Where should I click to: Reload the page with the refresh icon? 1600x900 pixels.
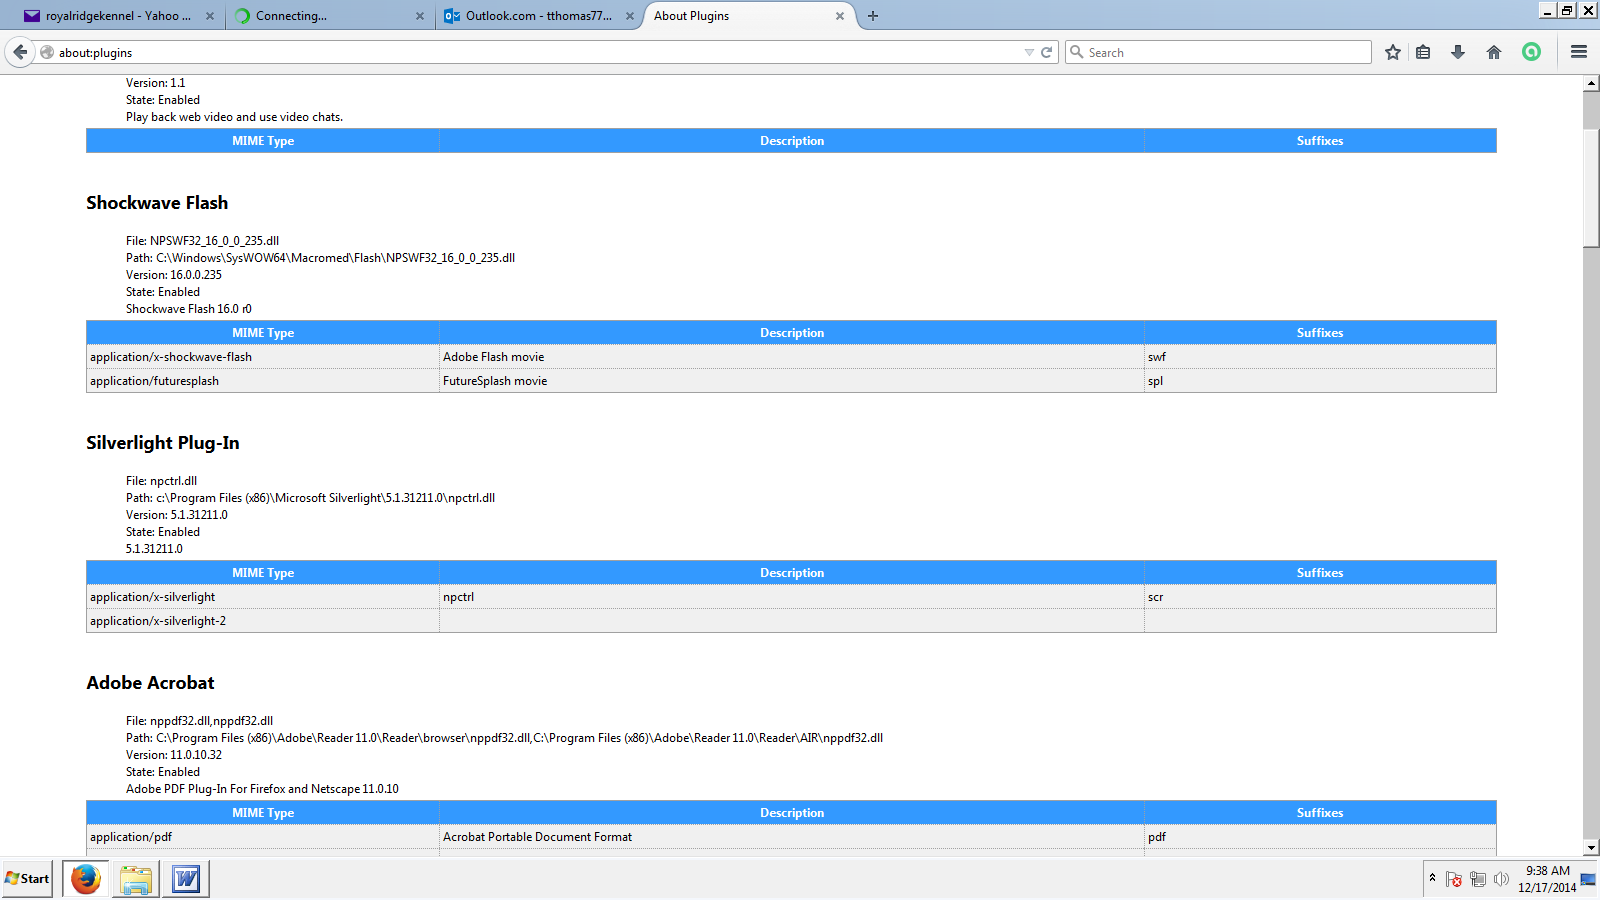pos(1046,52)
